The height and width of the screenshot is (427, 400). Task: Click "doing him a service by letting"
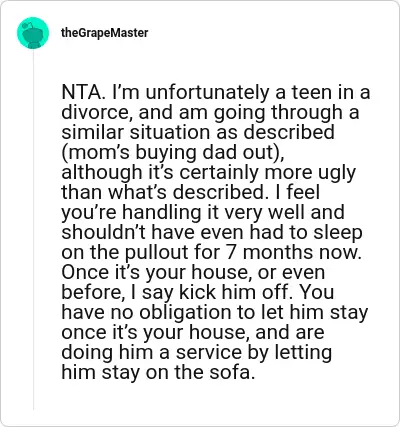197,353
